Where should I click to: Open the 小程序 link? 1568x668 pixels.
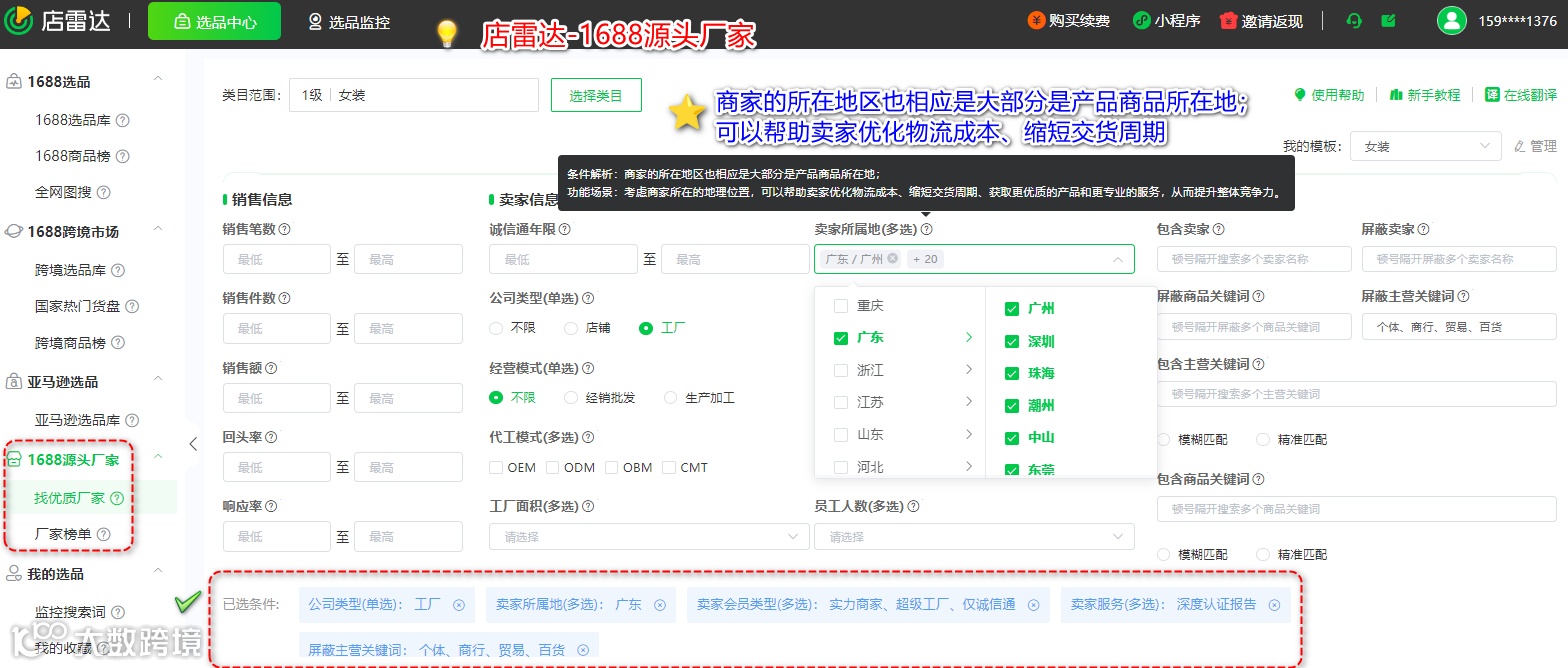(1166, 21)
